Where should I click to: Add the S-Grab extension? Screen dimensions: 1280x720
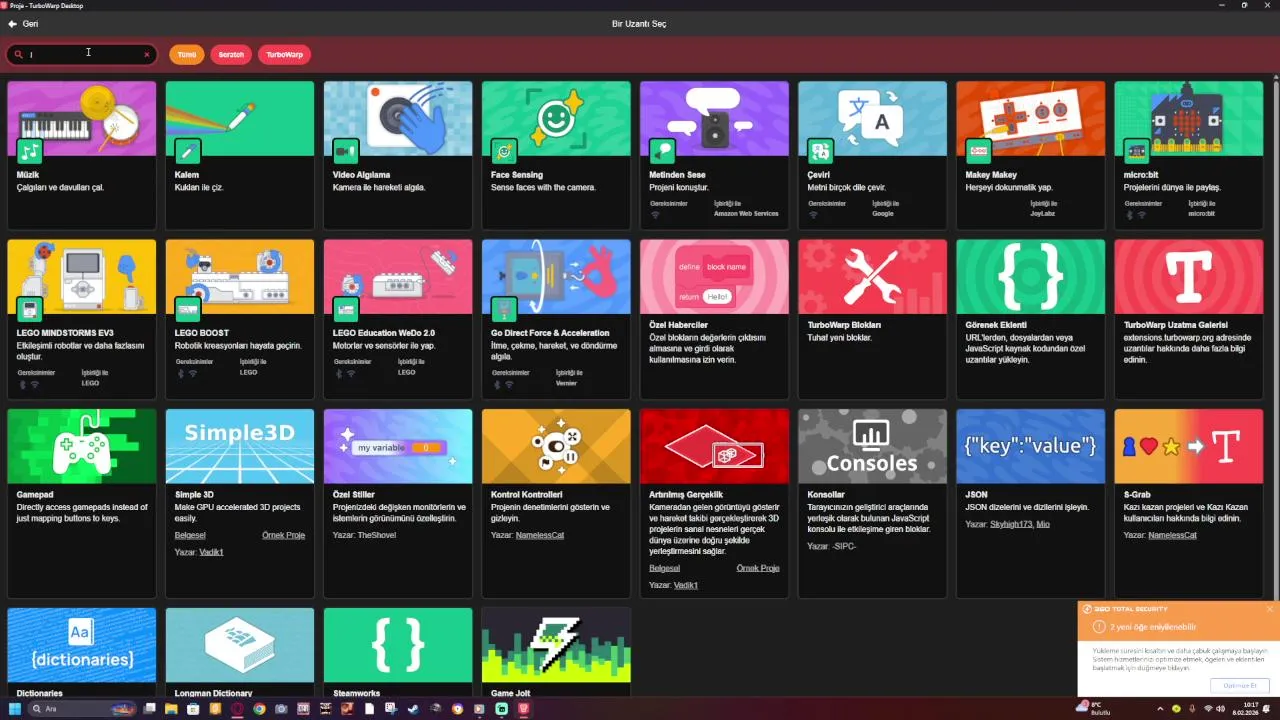[x=1188, y=503]
